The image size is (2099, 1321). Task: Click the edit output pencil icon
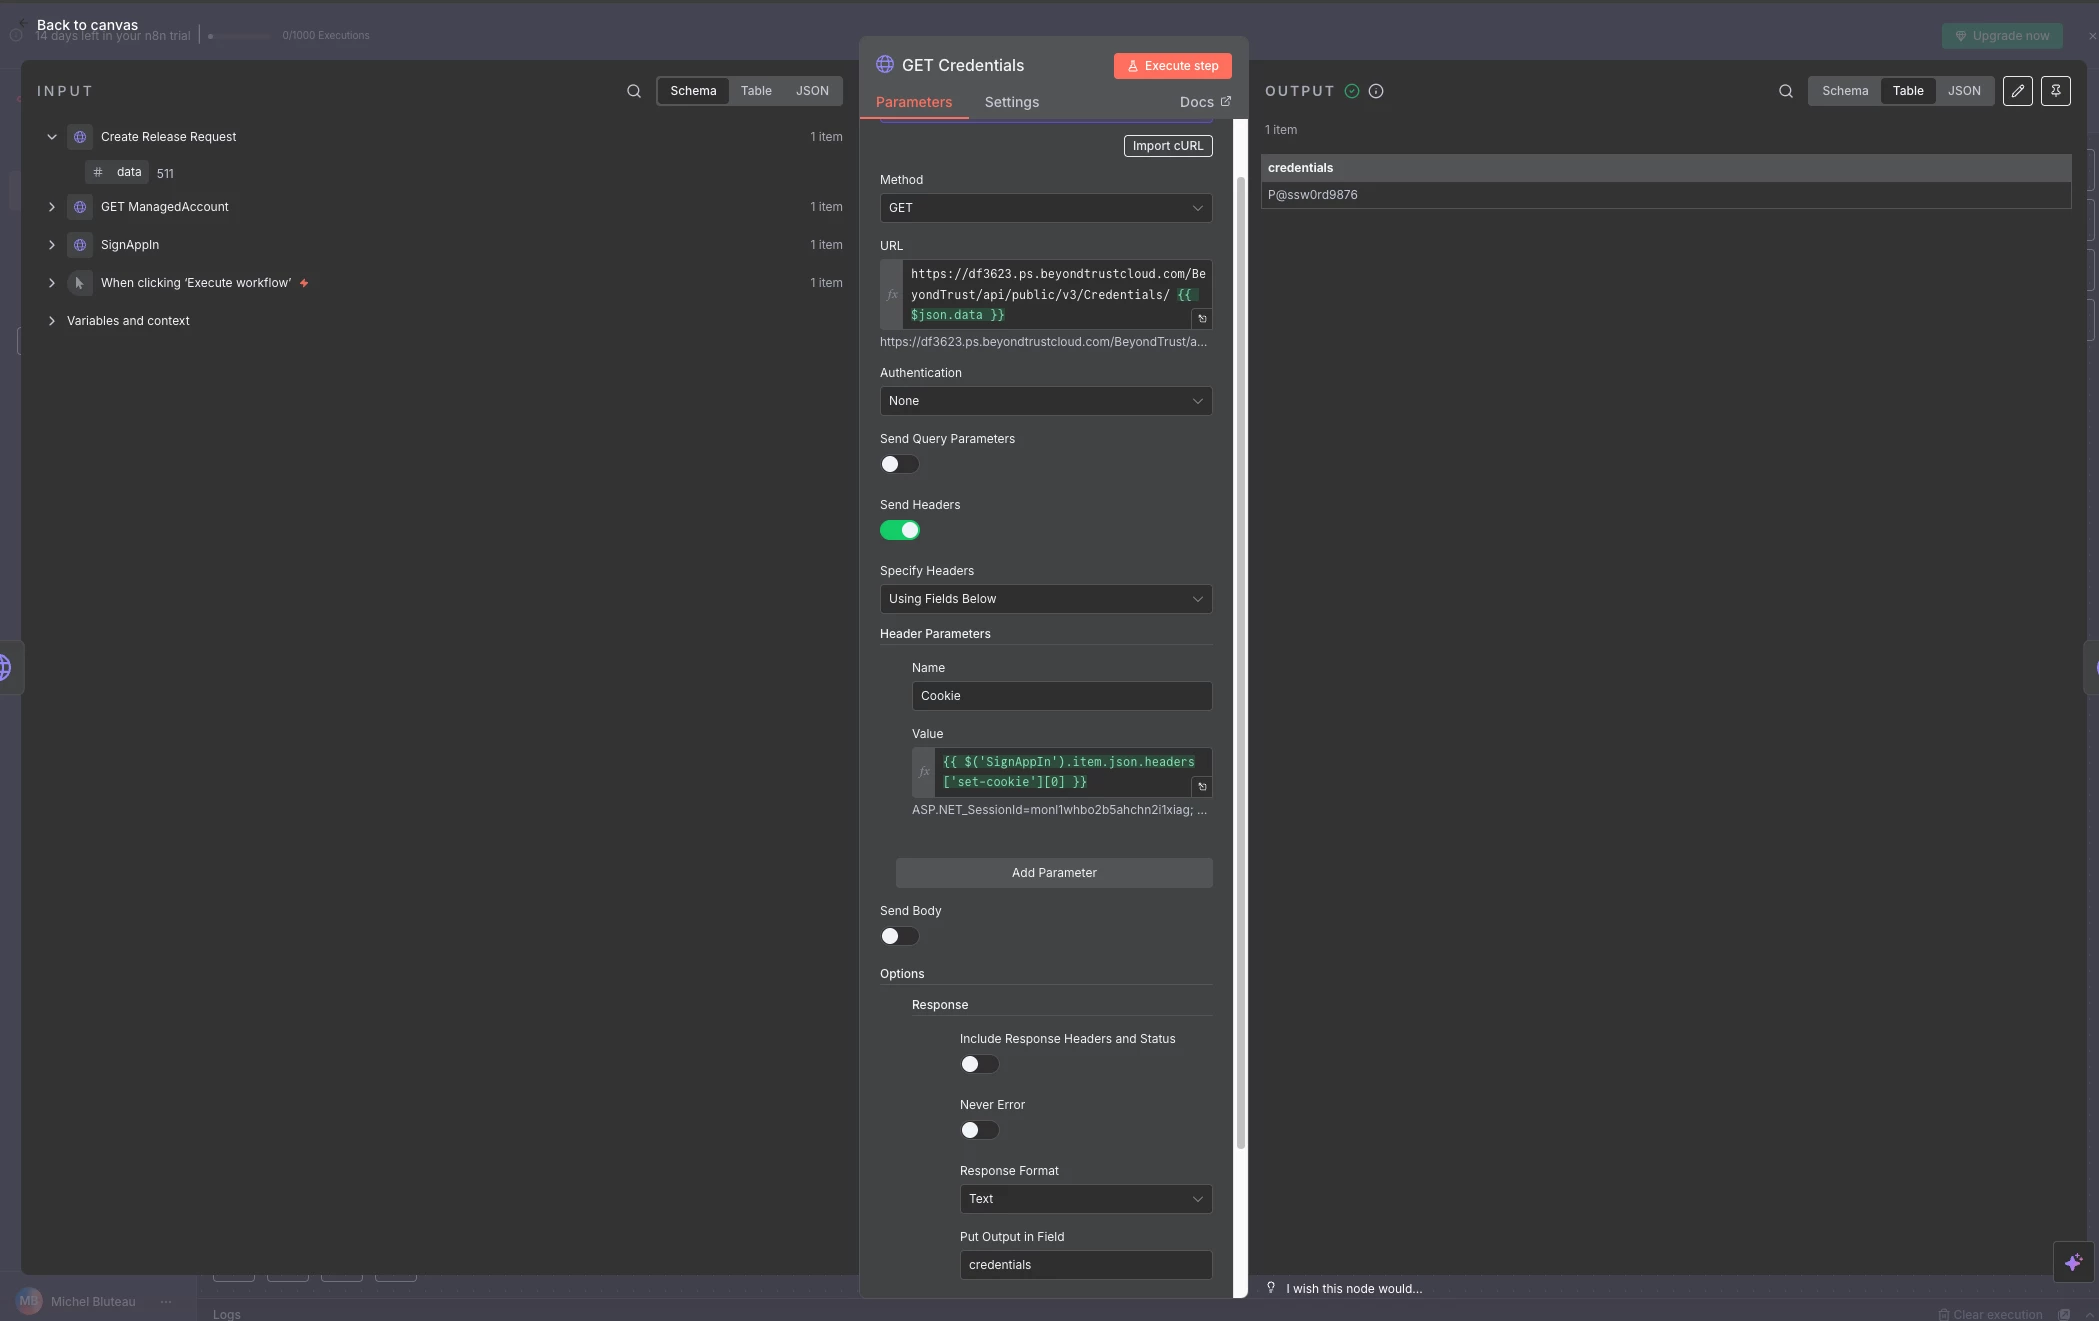(2018, 91)
